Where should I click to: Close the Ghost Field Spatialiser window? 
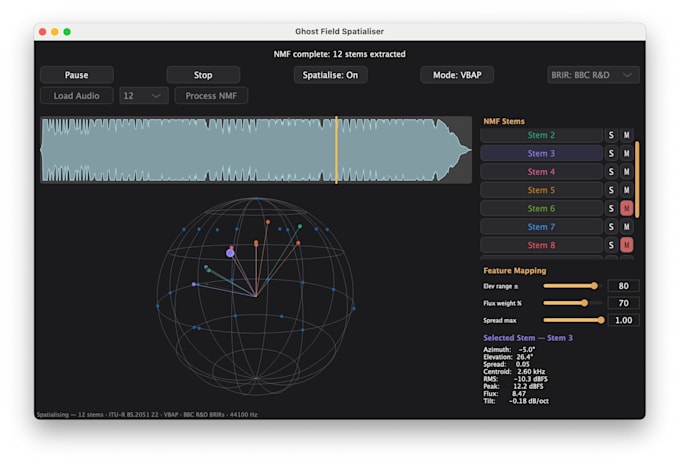(x=42, y=32)
